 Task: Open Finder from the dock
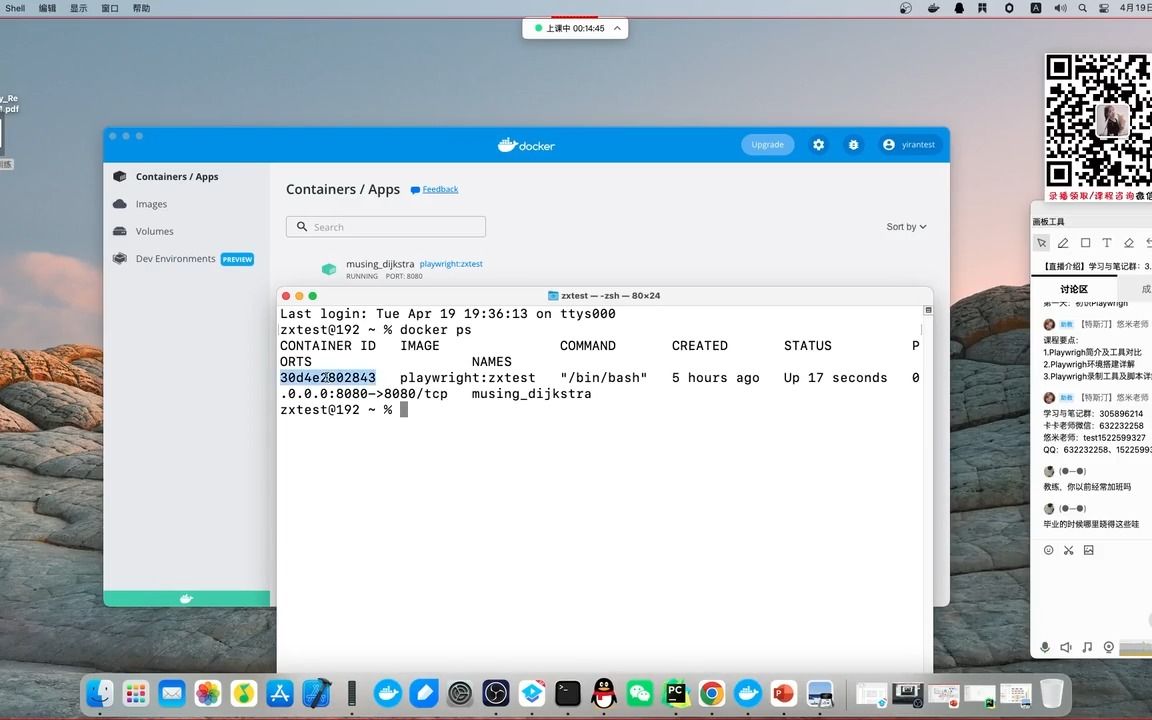pos(100,693)
